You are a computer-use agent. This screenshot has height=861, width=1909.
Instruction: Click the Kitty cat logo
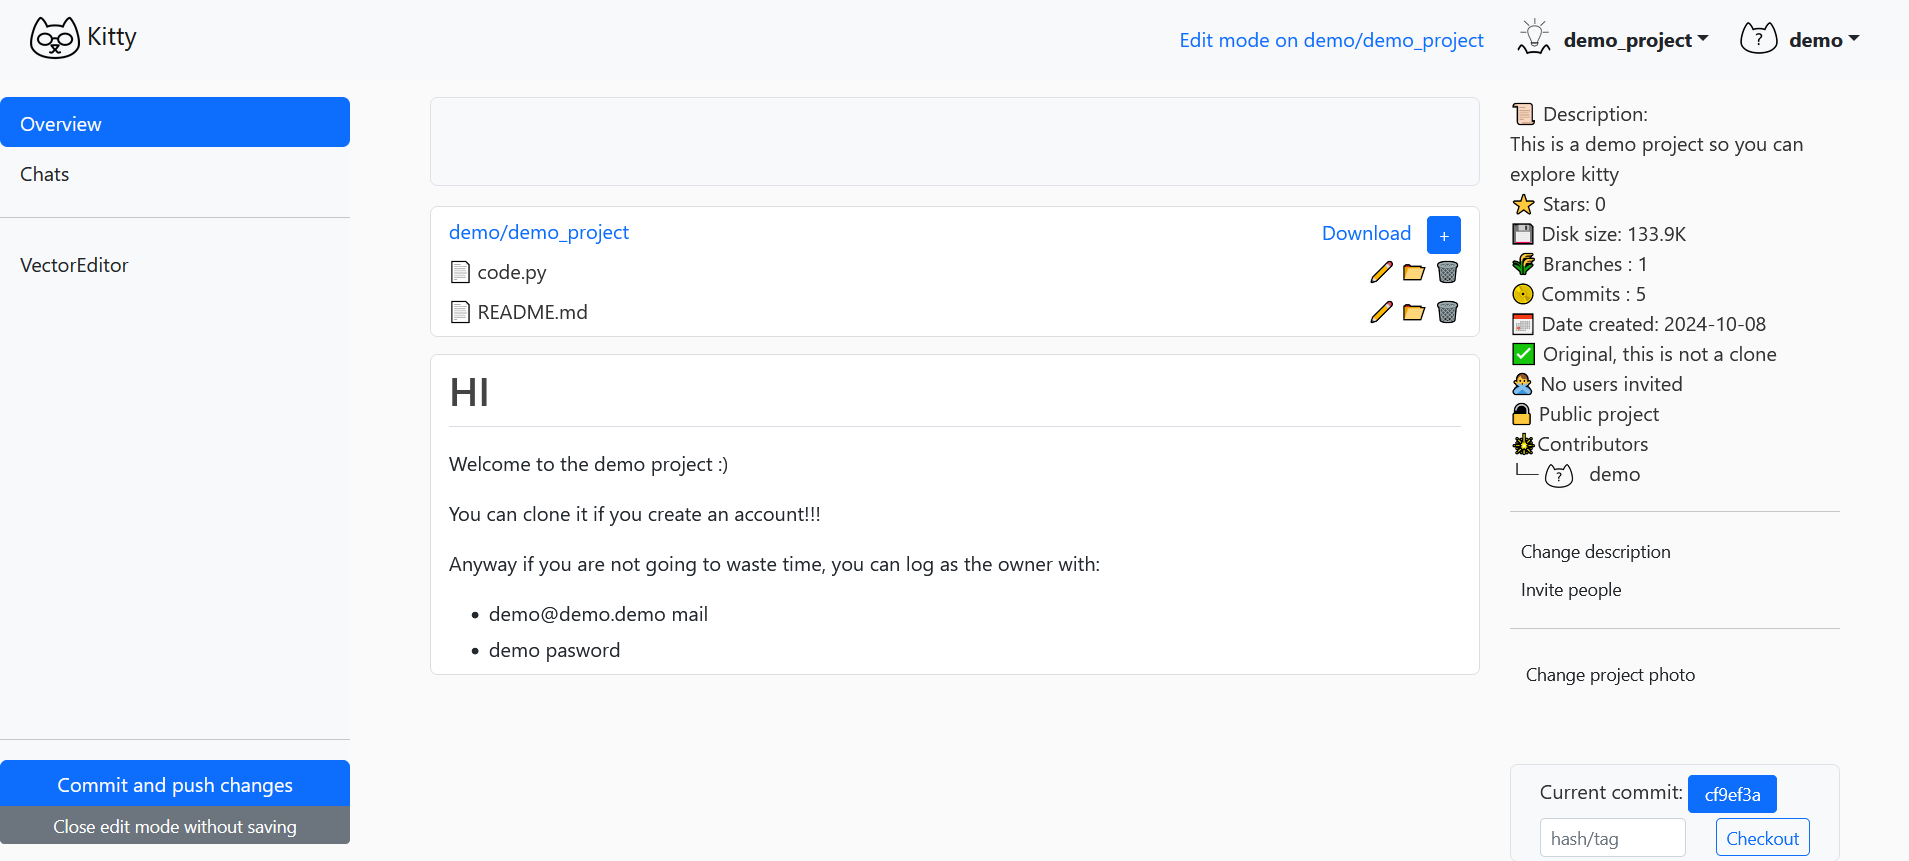[x=55, y=37]
